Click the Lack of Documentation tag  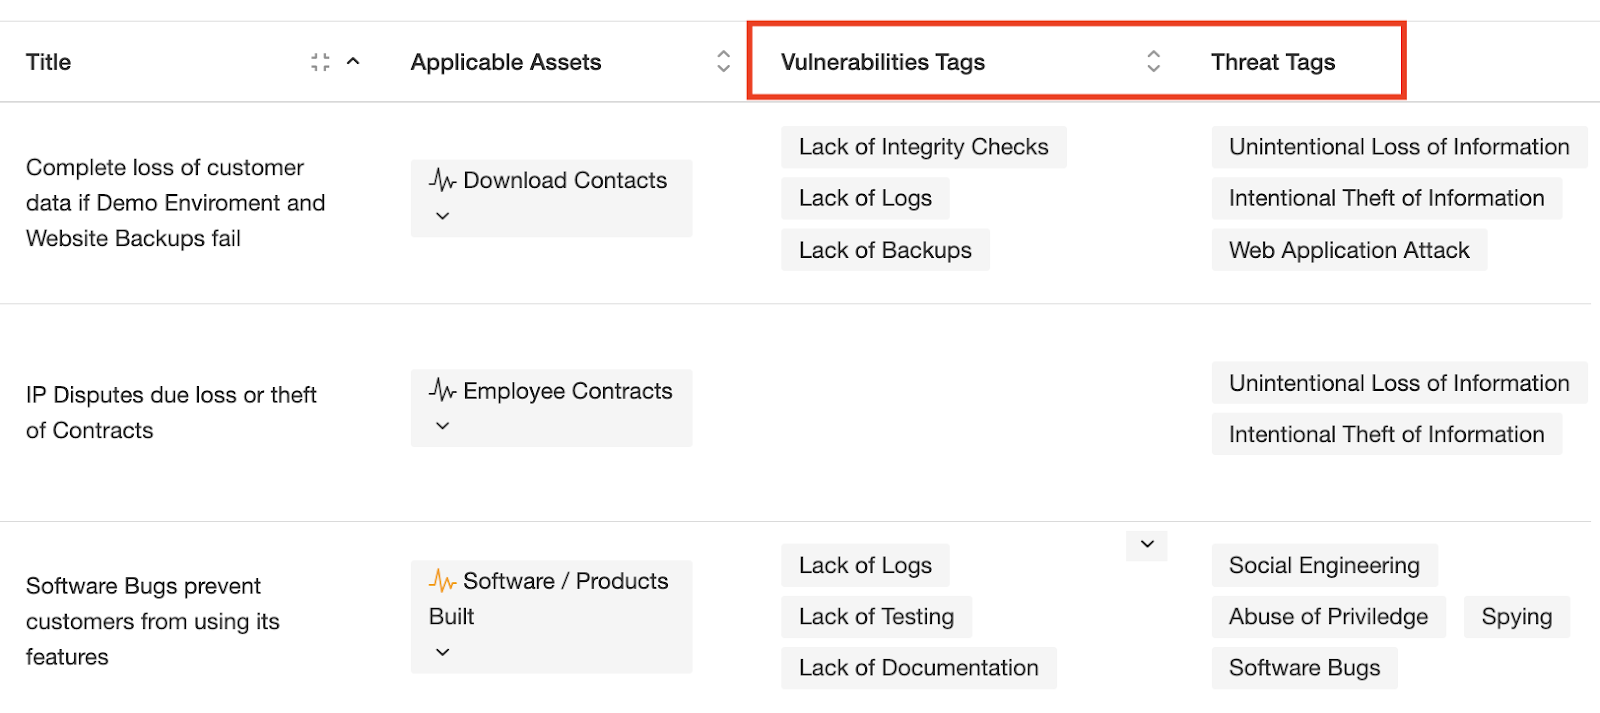(918, 668)
